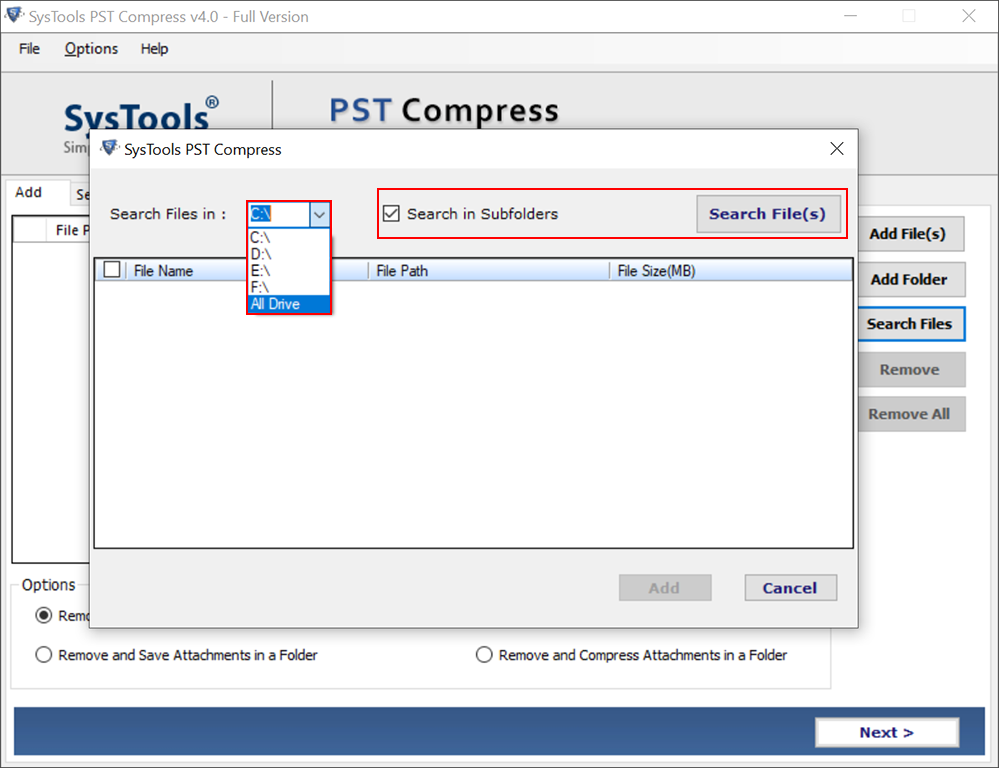Choose D:\ from the drive list

(289, 254)
